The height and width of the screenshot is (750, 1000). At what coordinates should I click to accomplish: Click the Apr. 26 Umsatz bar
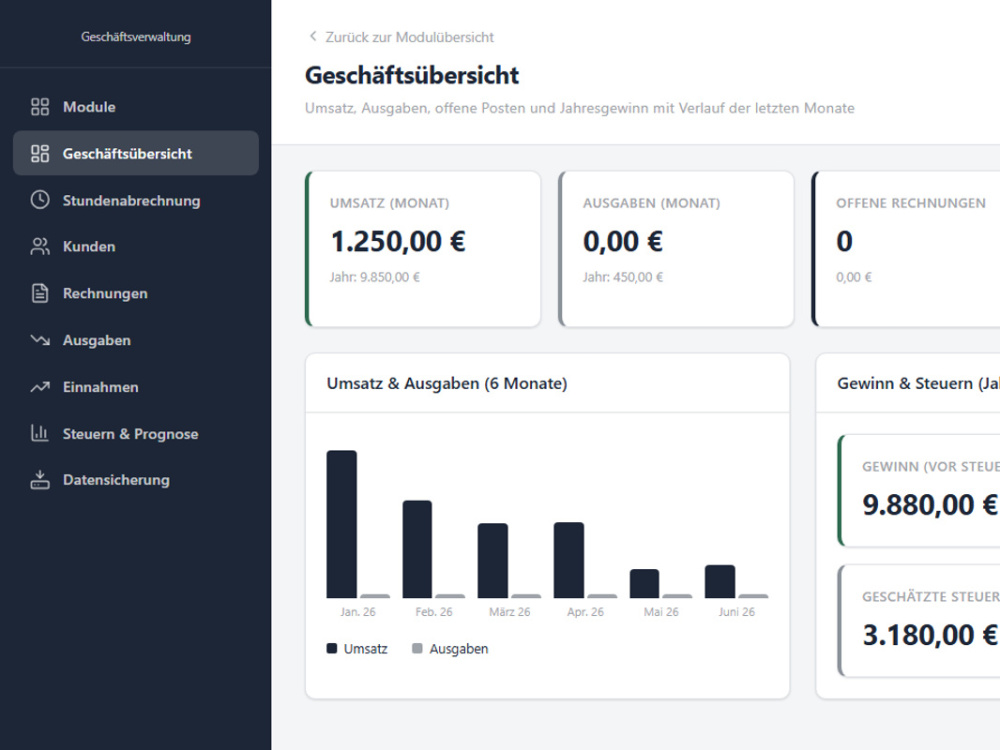tap(569, 560)
